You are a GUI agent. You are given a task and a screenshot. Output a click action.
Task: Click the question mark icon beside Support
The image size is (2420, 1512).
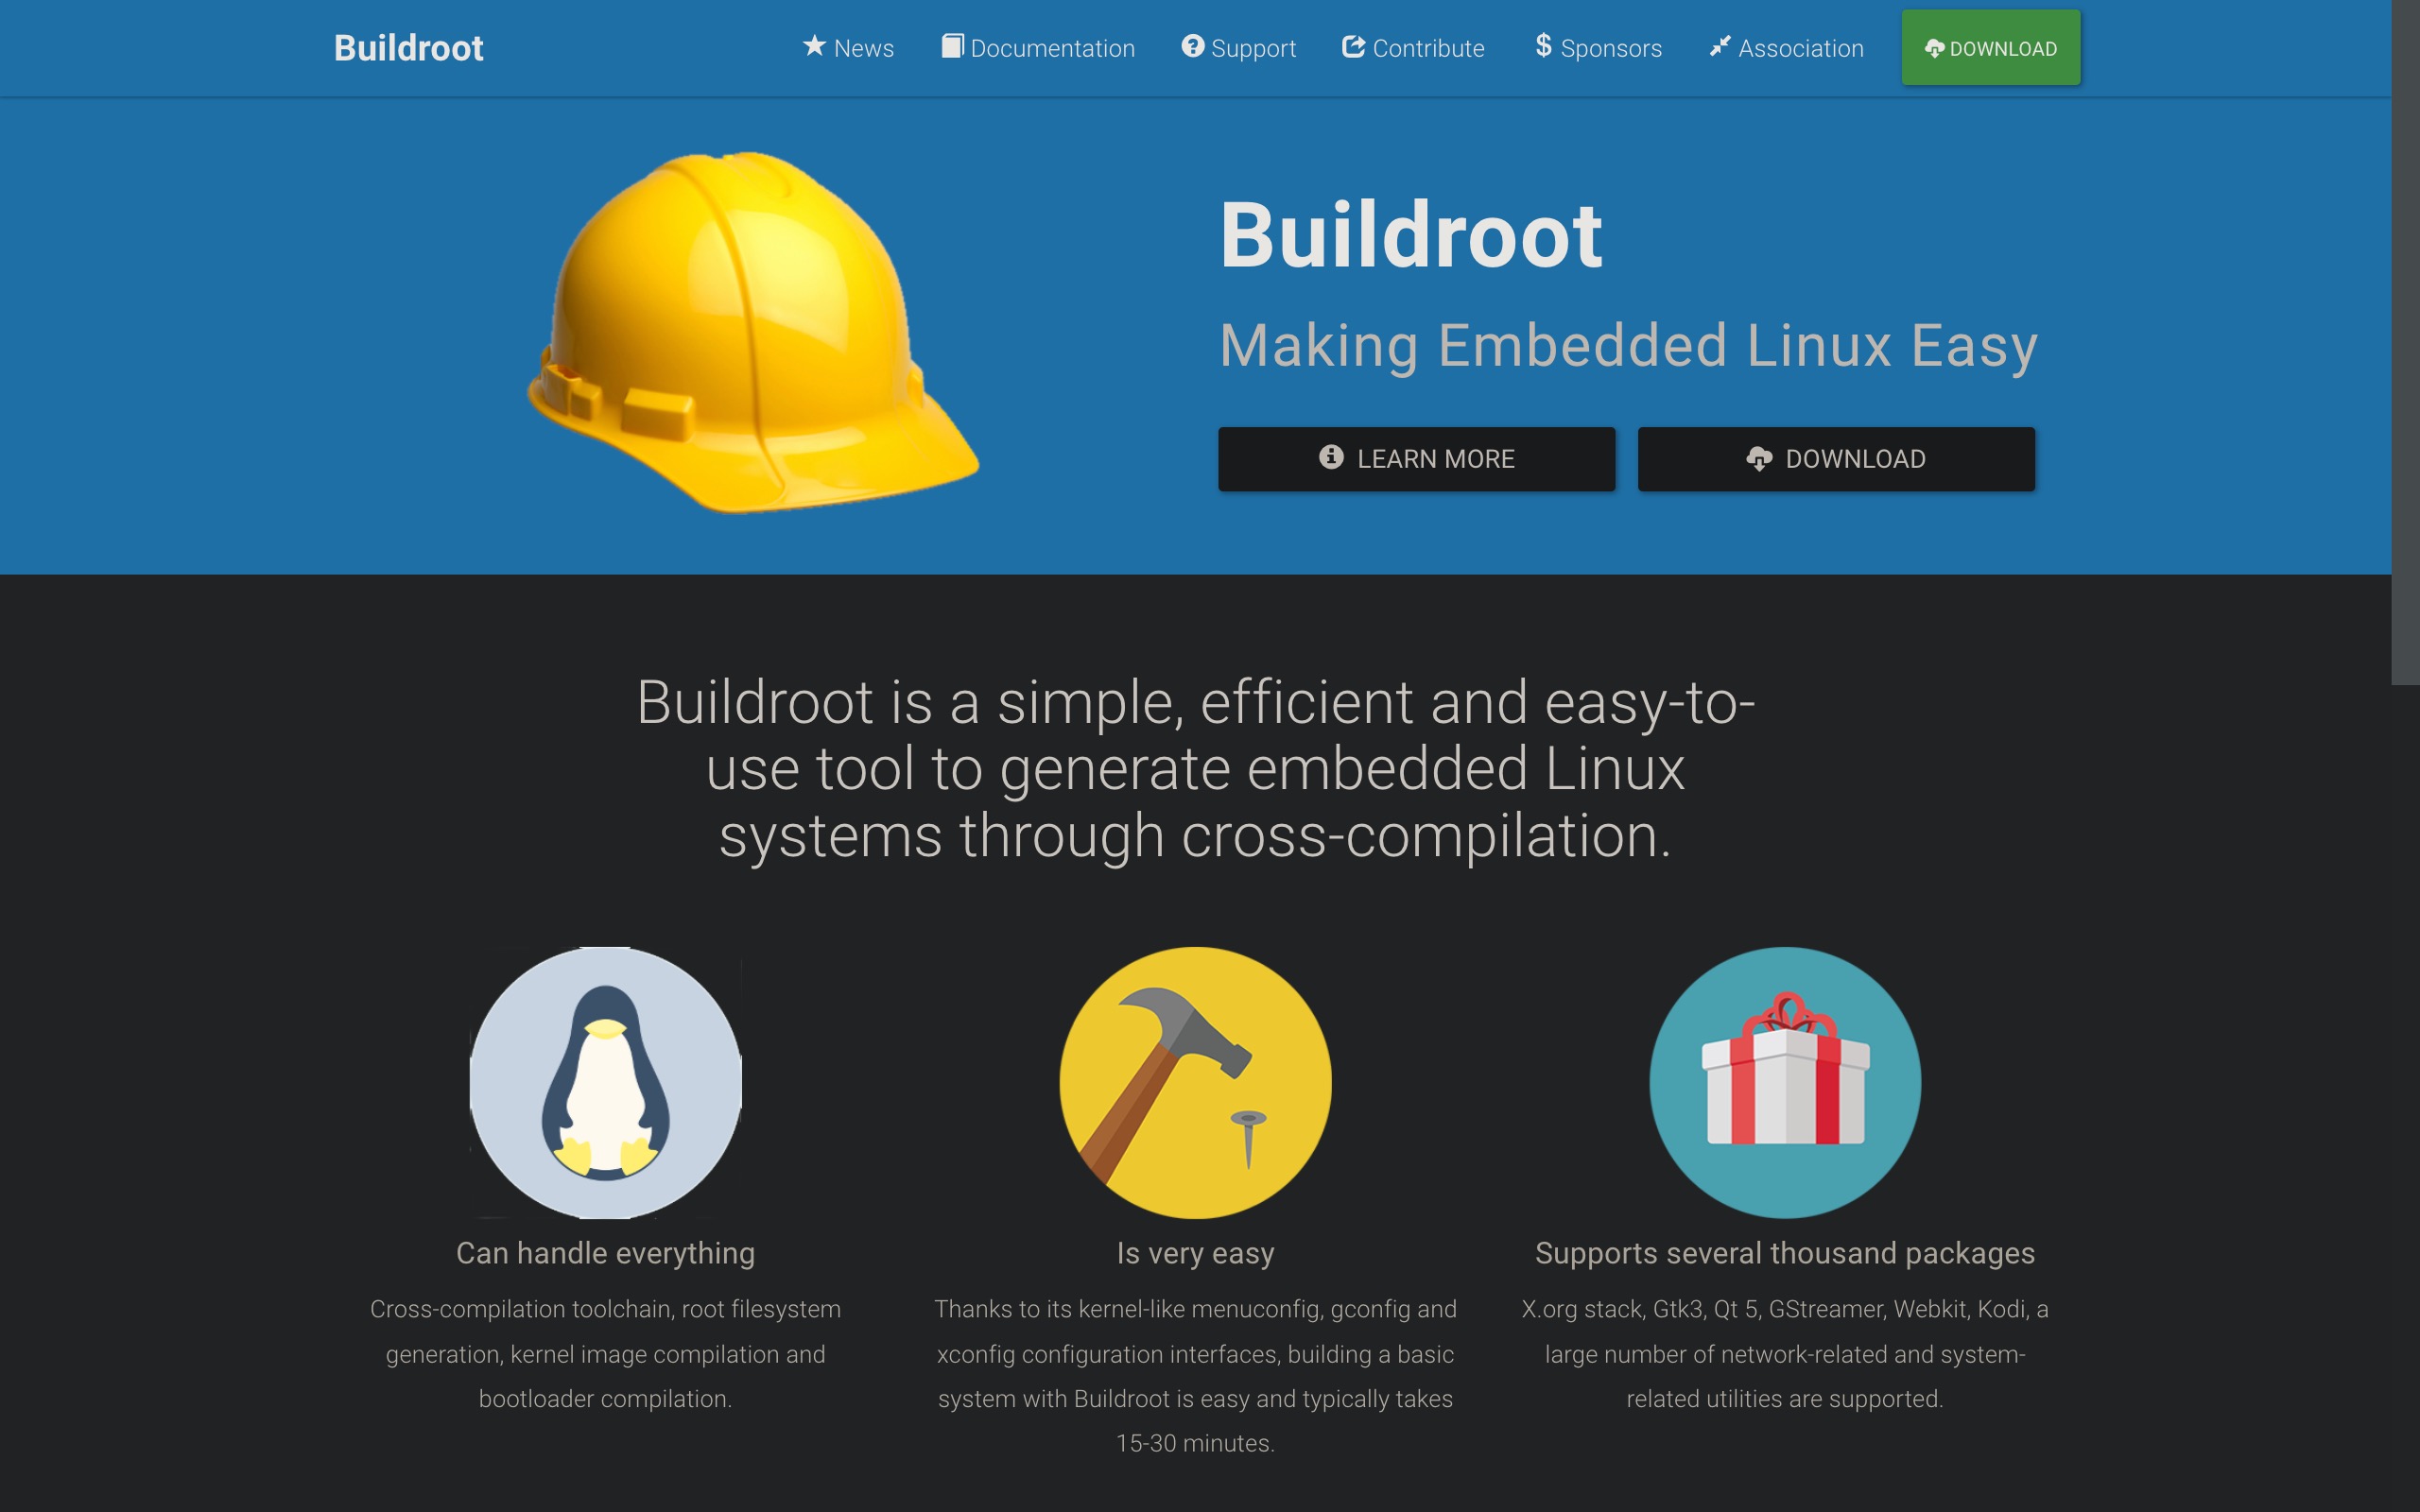1192,46
